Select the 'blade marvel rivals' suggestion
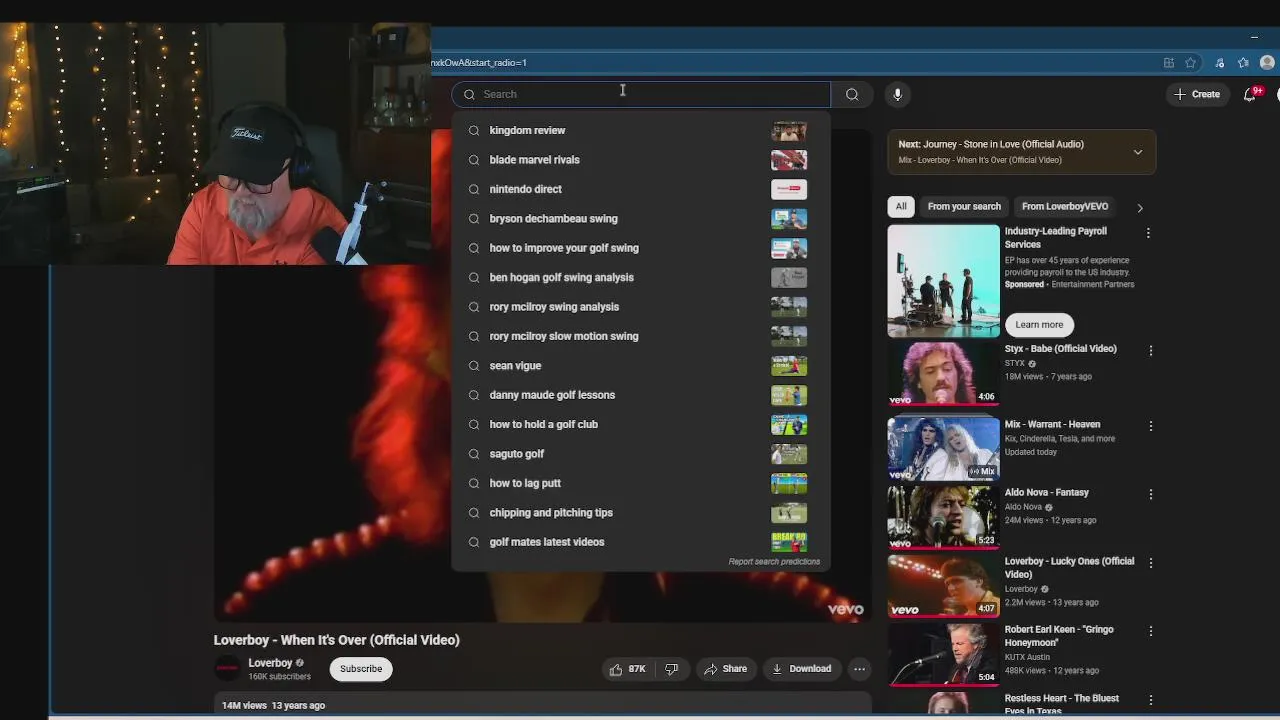 (x=641, y=160)
